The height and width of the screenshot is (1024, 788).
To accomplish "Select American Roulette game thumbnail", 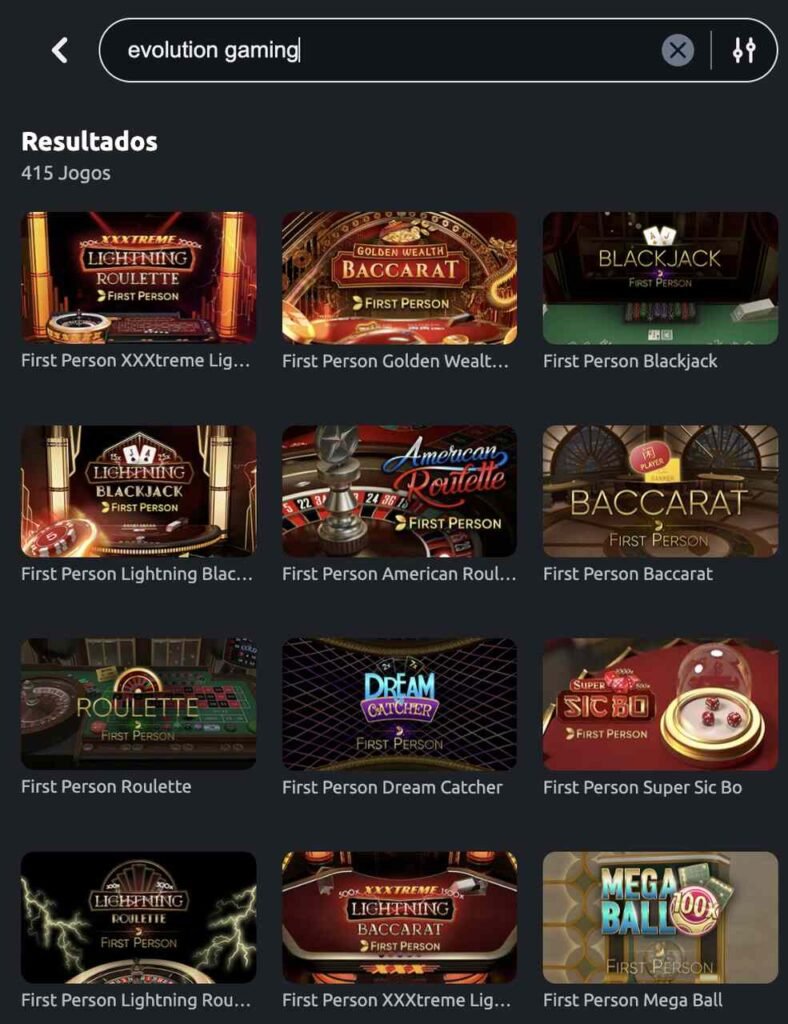I will 400,491.
